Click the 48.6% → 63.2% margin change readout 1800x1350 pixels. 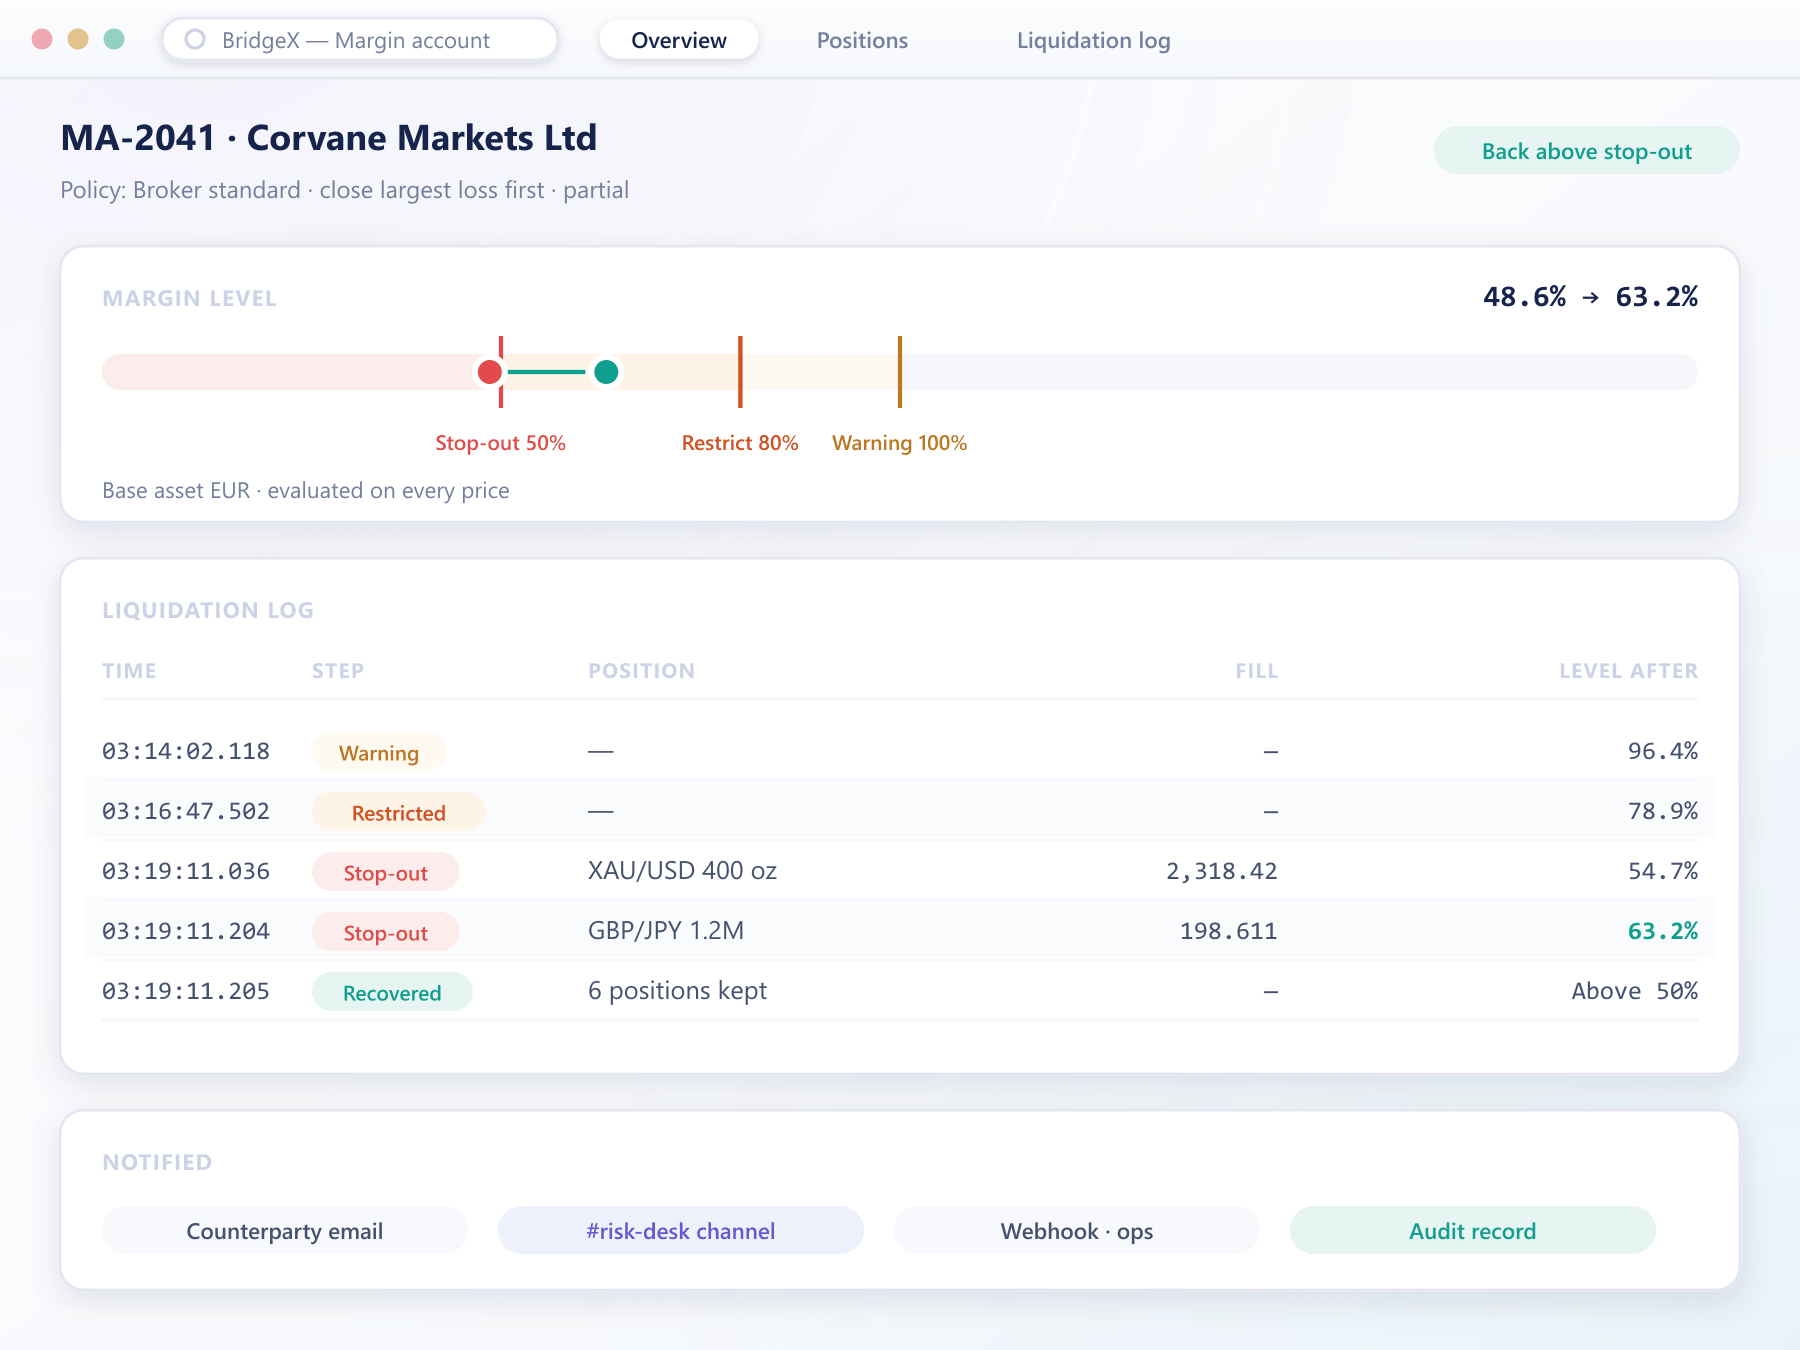click(1590, 297)
